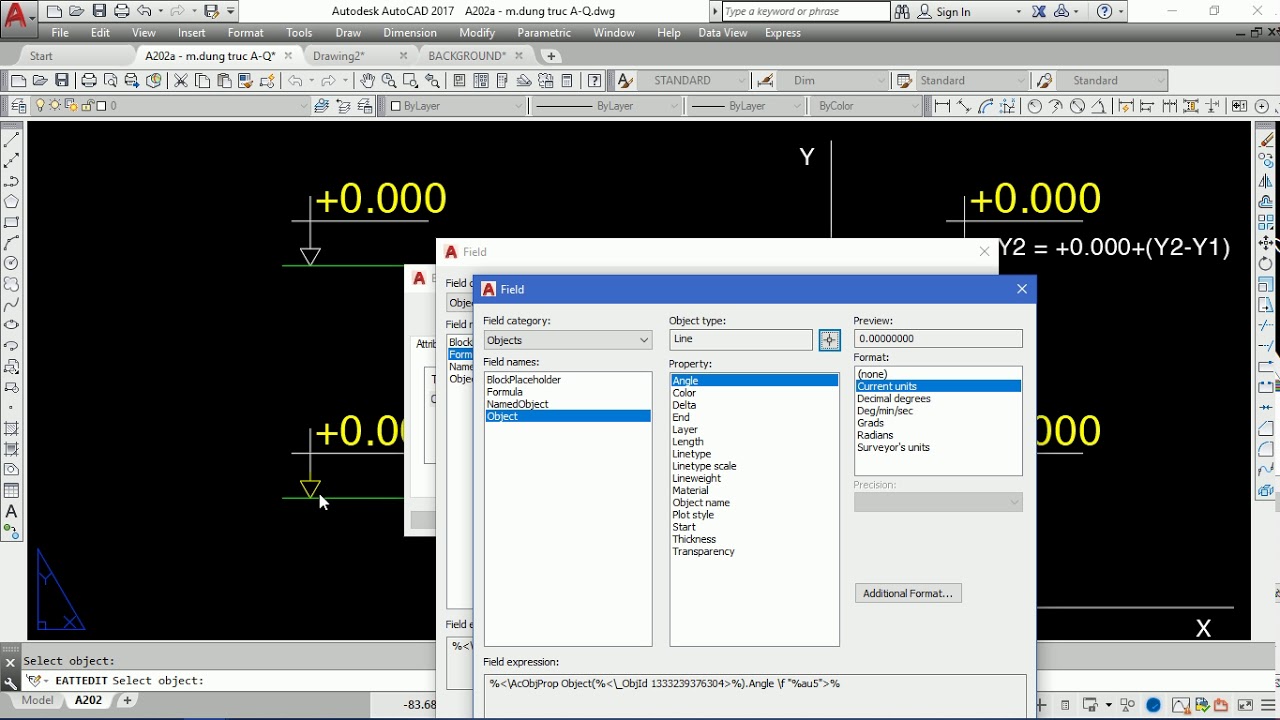This screenshot has height=720, width=1280.
Task: Select NamedObject in Field names list
Action: tap(518, 404)
